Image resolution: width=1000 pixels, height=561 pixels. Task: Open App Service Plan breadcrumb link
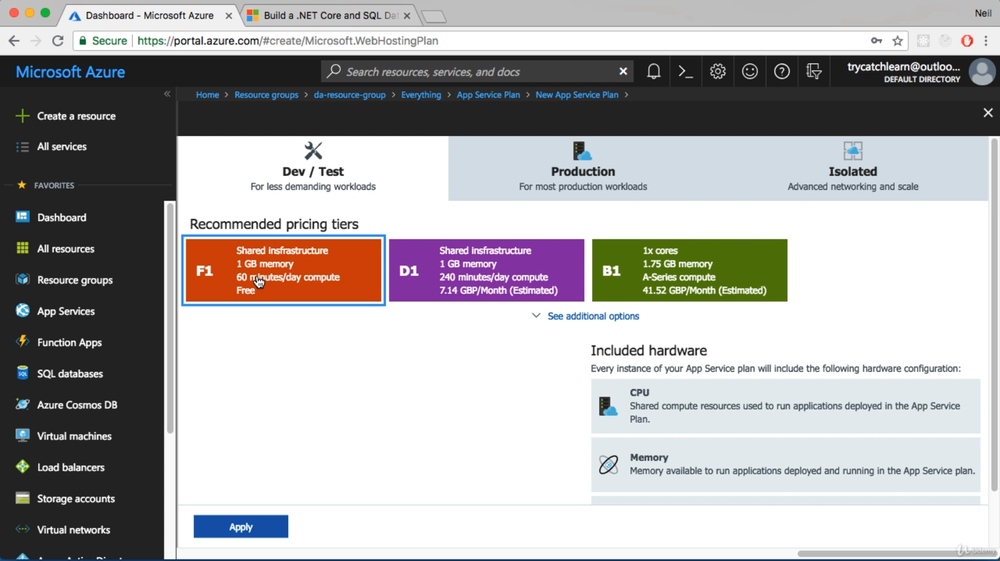click(488, 94)
